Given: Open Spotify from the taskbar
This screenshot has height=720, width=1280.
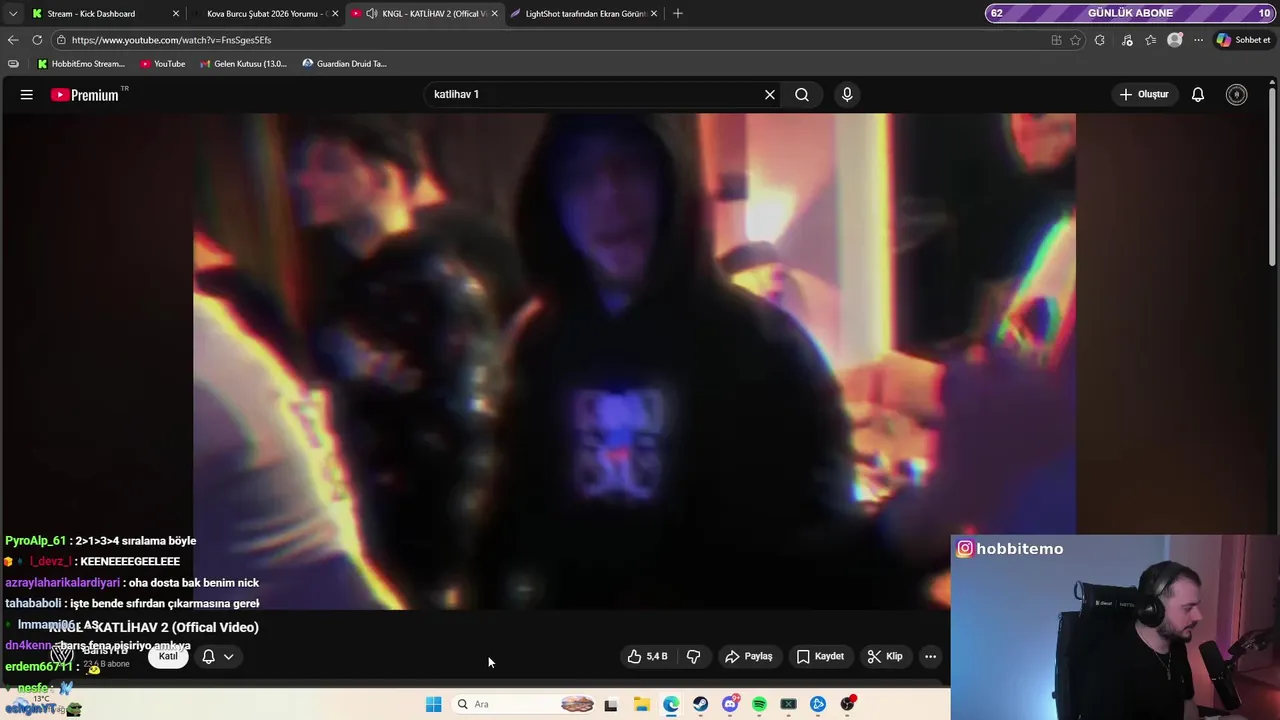Looking at the screenshot, I should pyautogui.click(x=759, y=704).
